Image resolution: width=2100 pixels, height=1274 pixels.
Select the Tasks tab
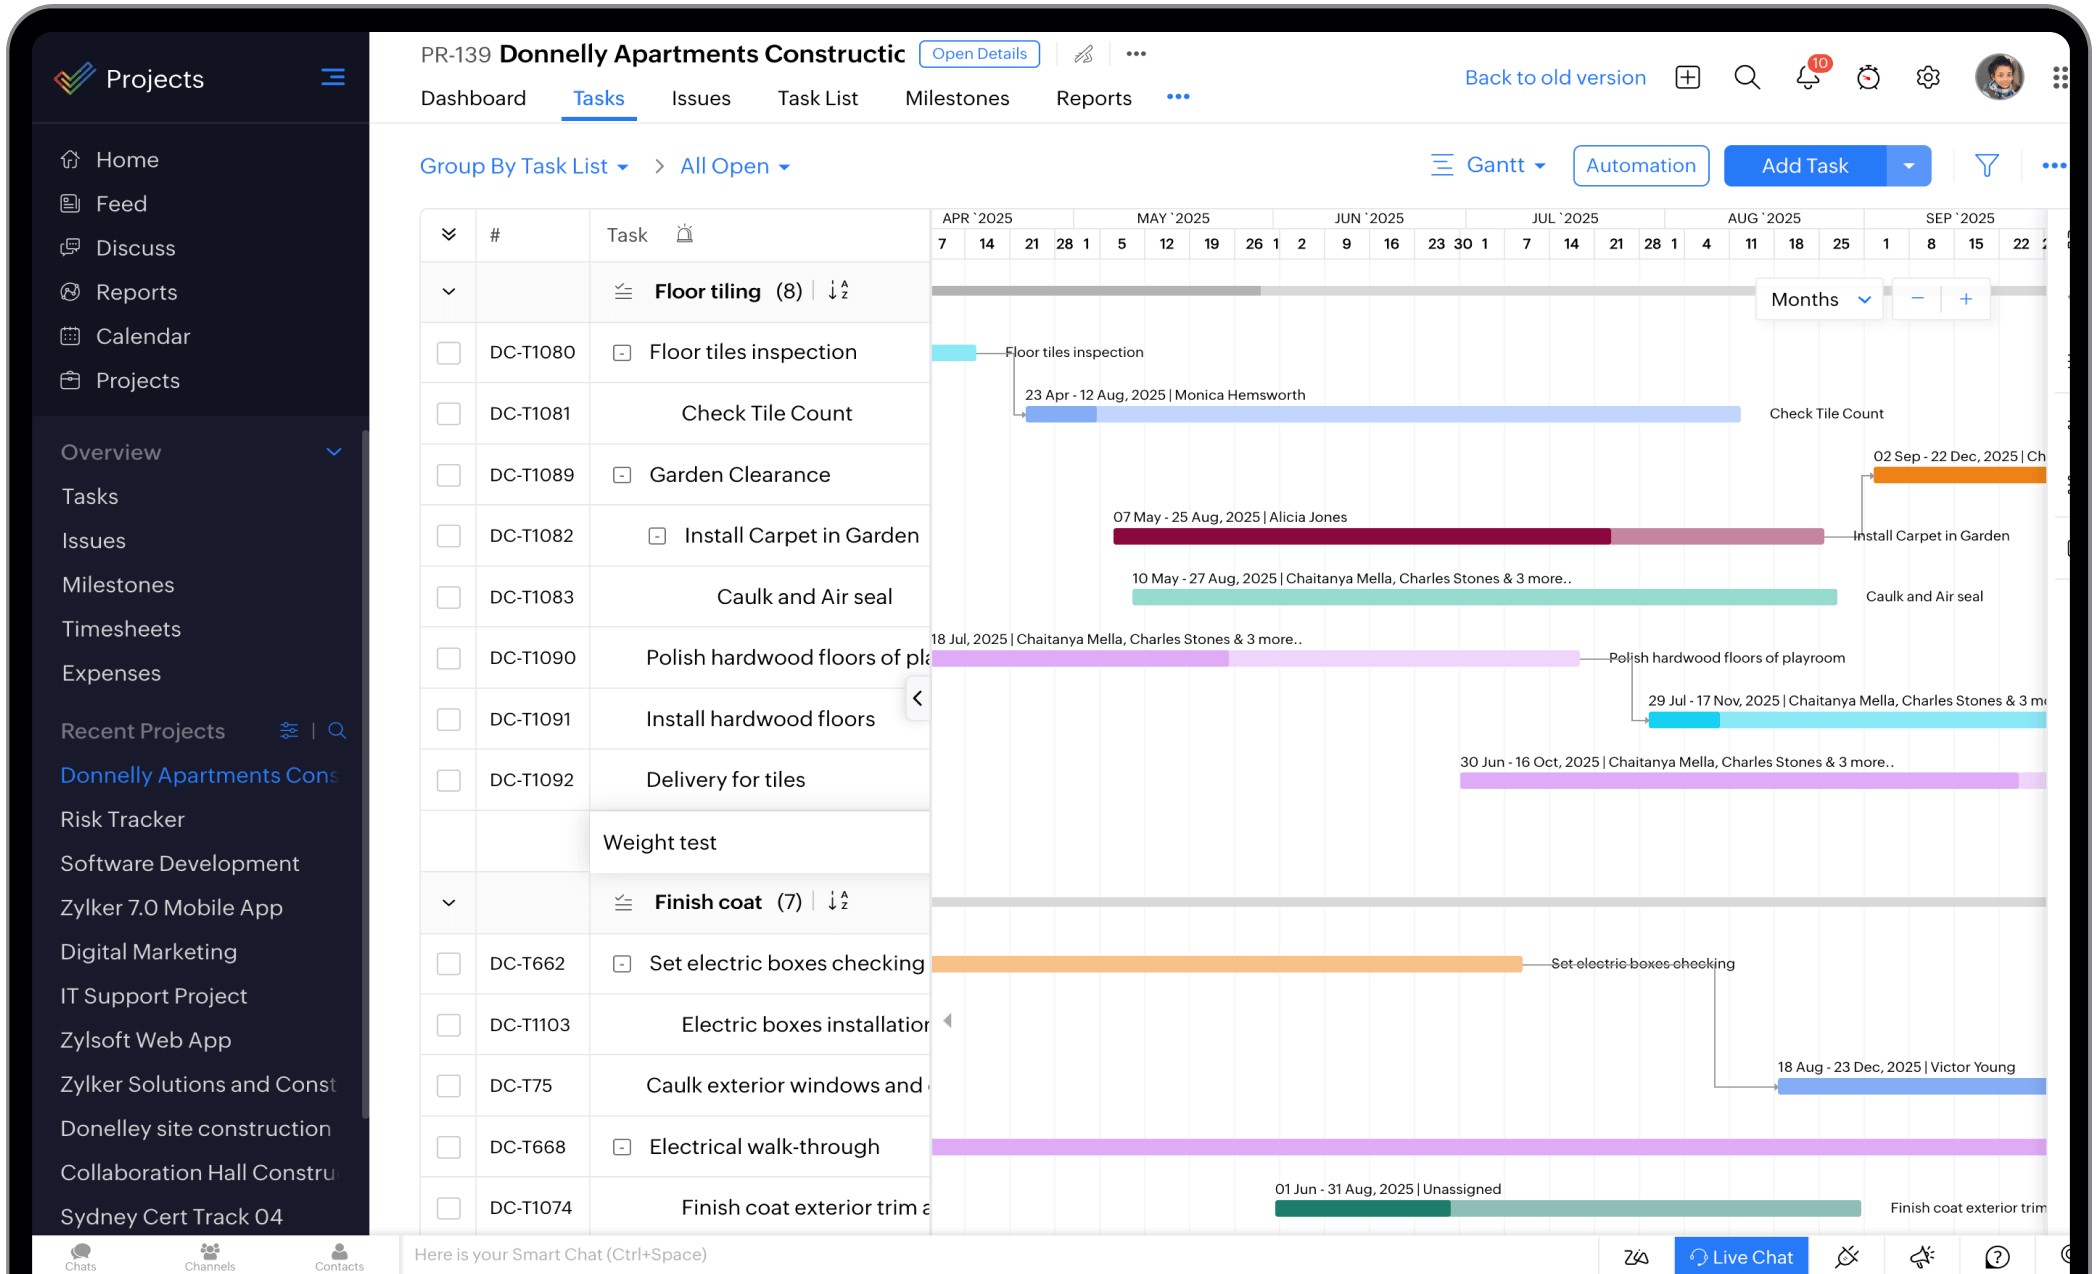coord(597,98)
